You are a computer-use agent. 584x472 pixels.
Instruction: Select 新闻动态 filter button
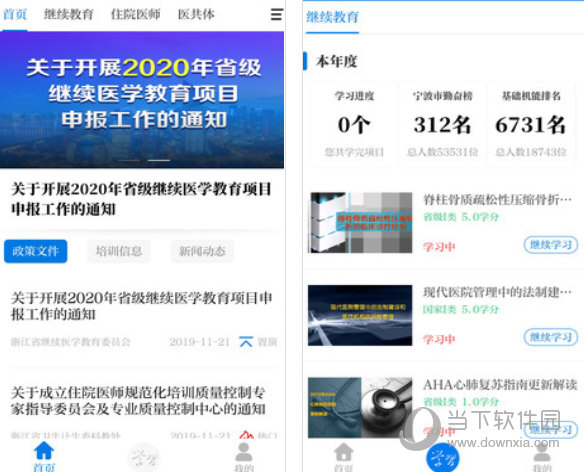point(202,251)
